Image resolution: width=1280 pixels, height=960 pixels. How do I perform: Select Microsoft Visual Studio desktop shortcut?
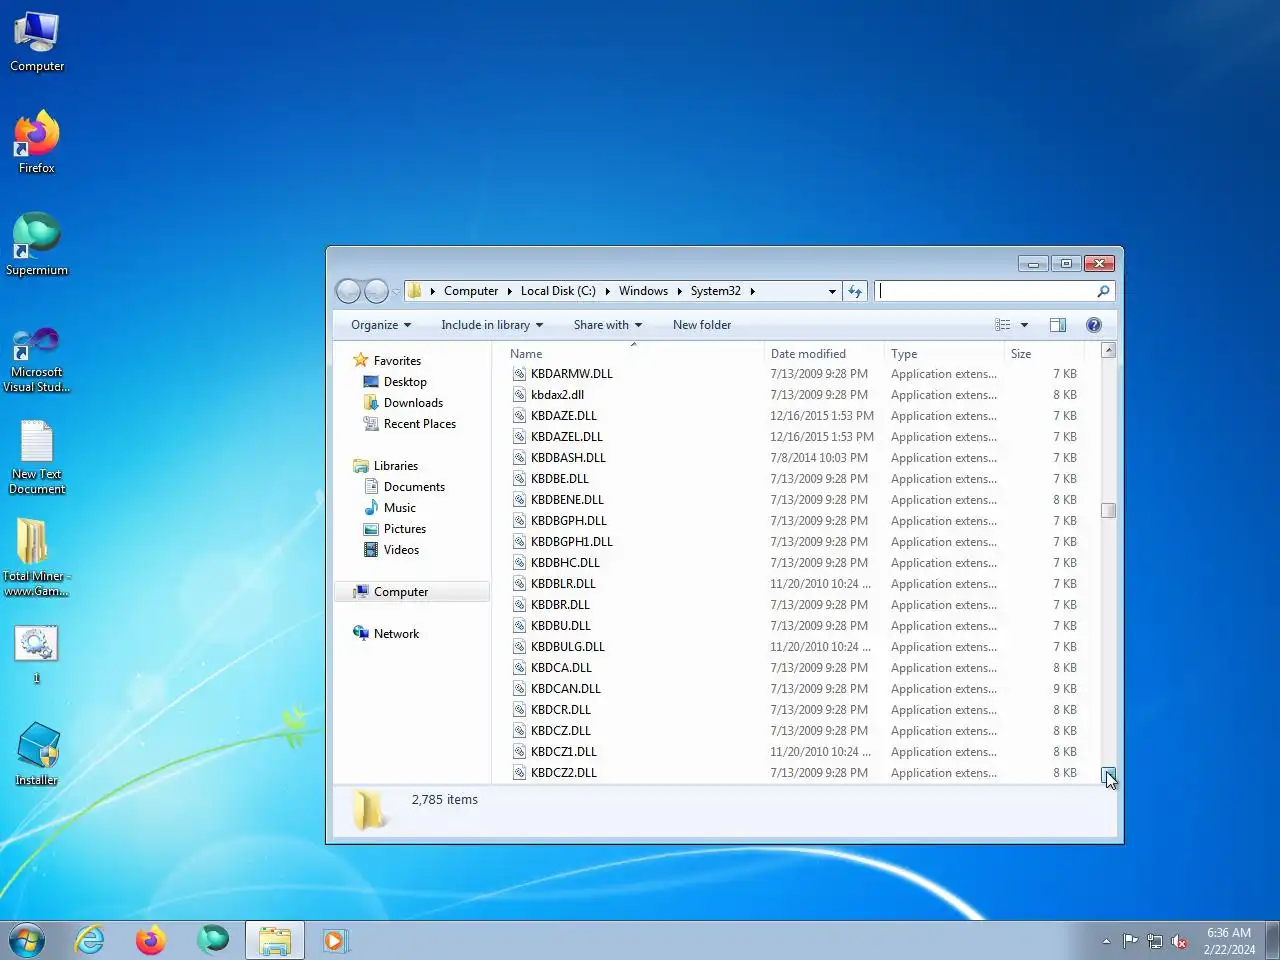click(x=37, y=360)
